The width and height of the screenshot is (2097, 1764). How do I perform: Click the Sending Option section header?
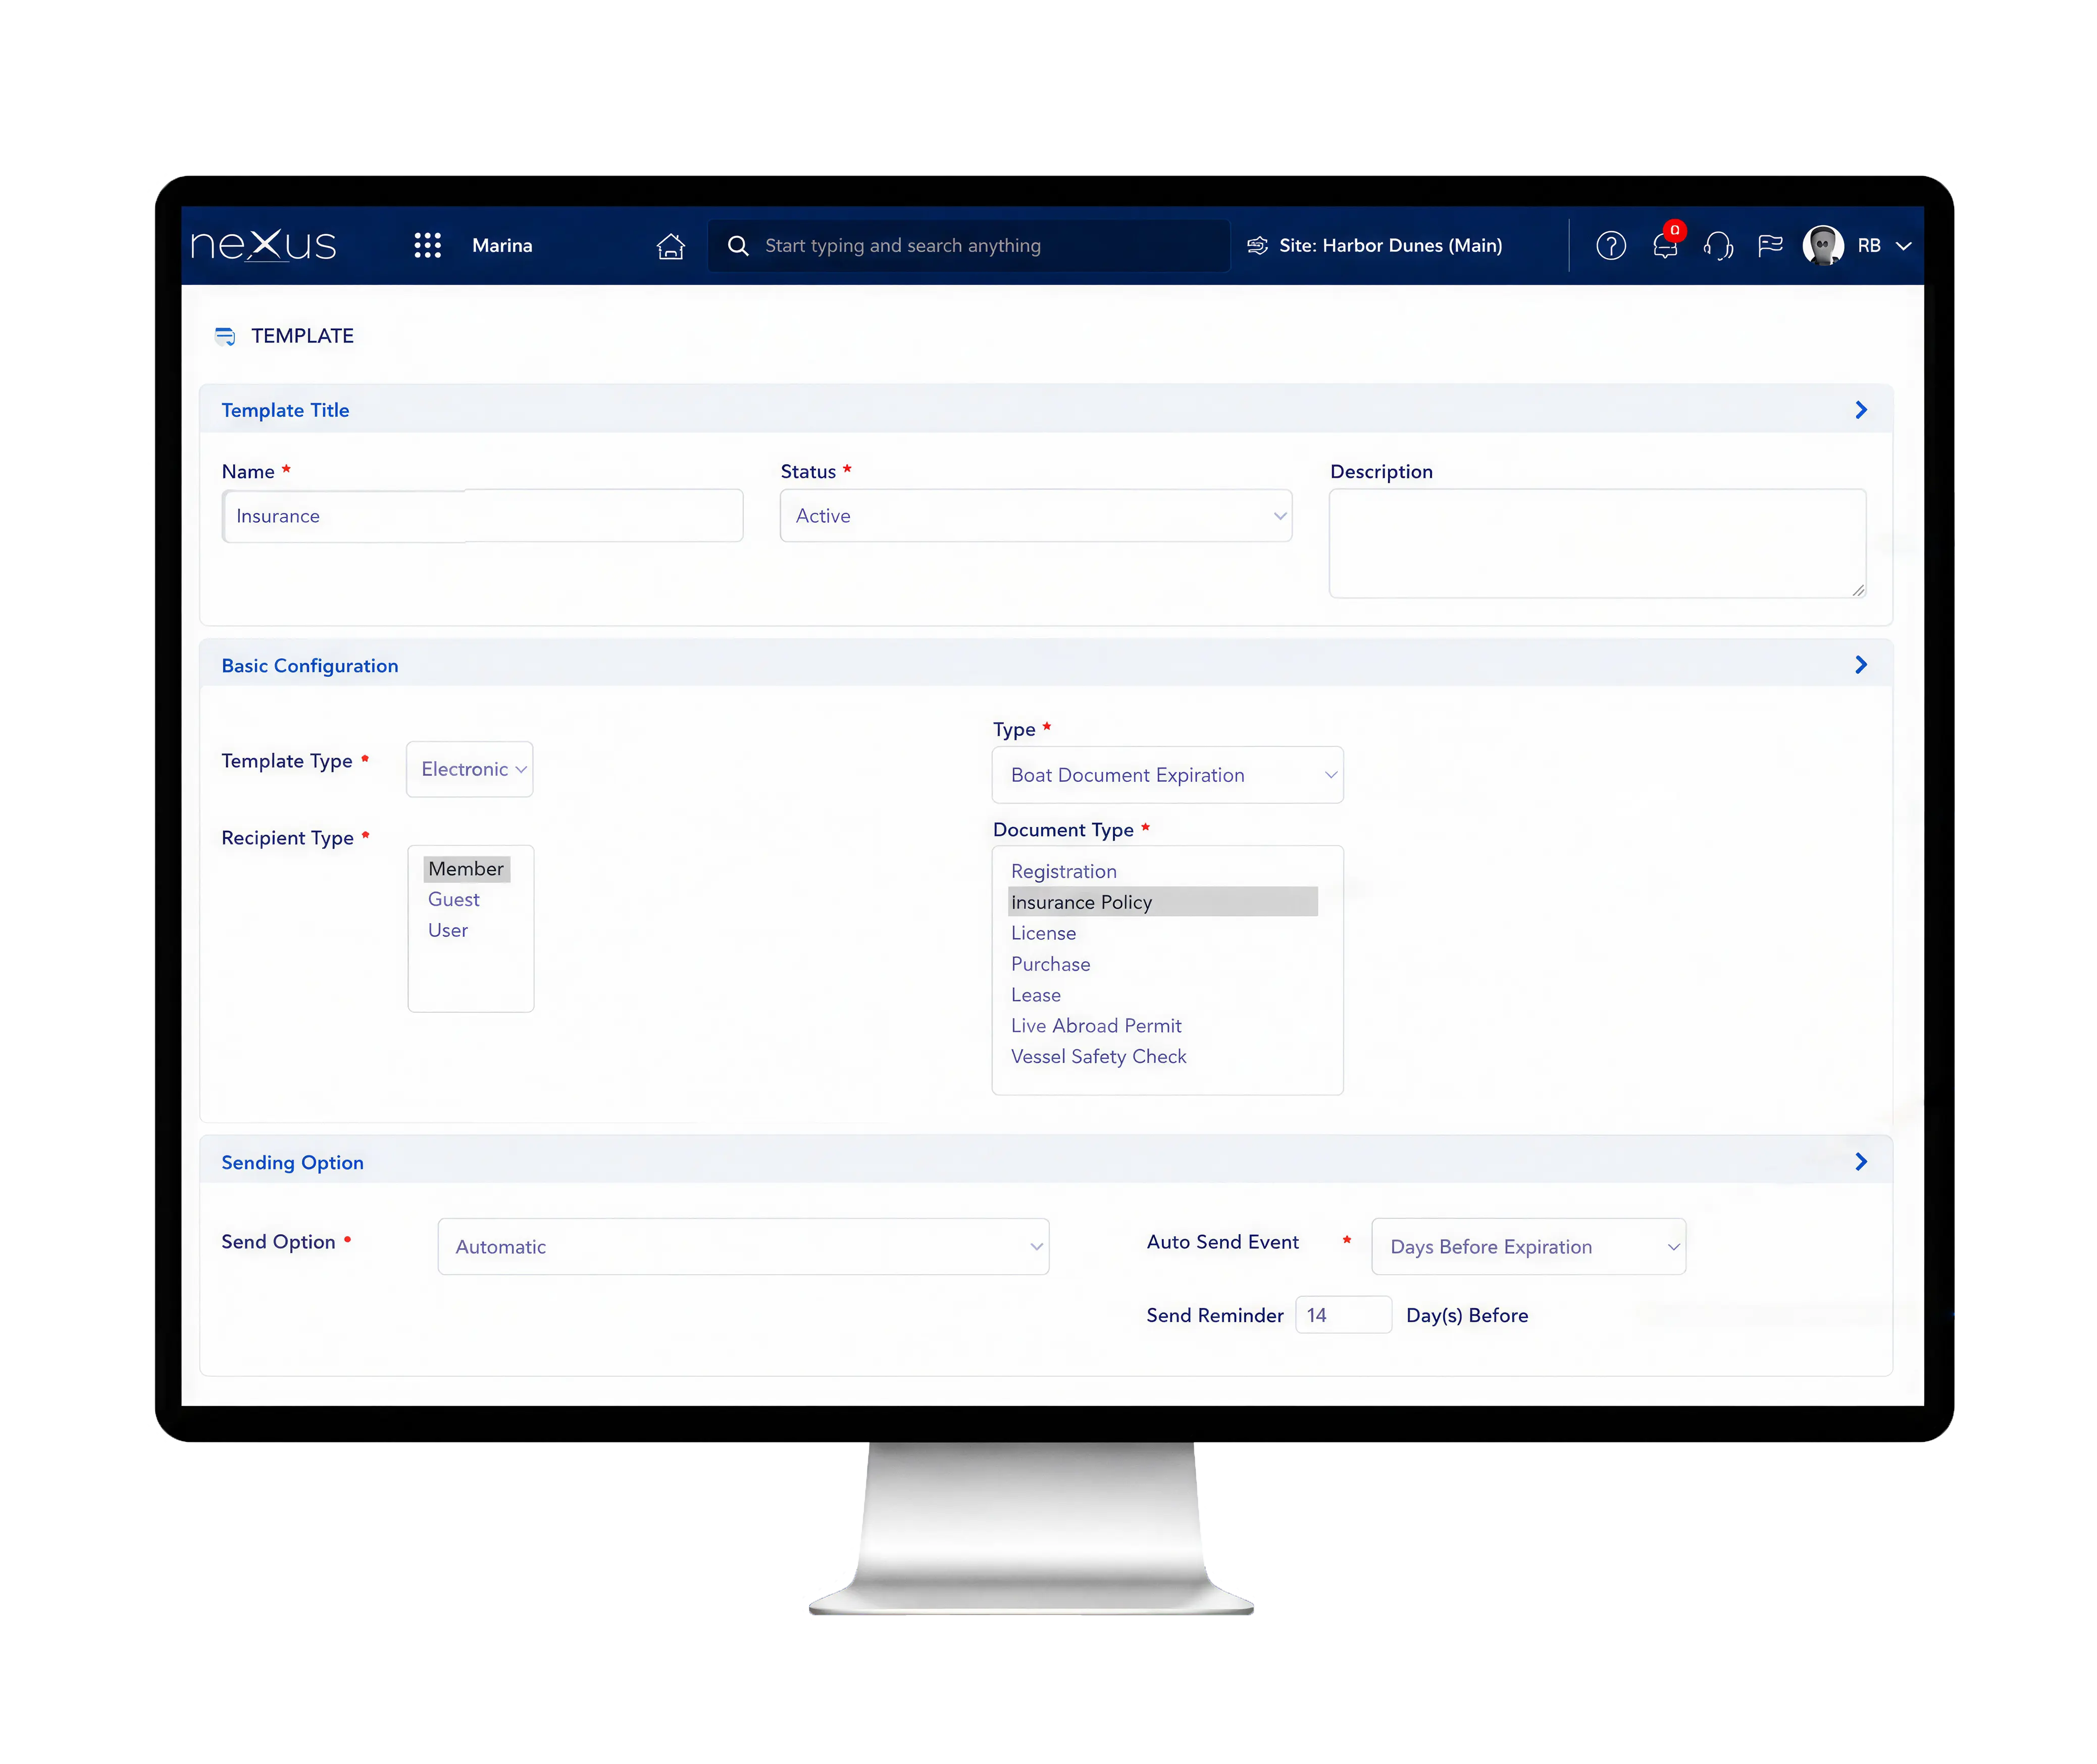coord(1045,1161)
